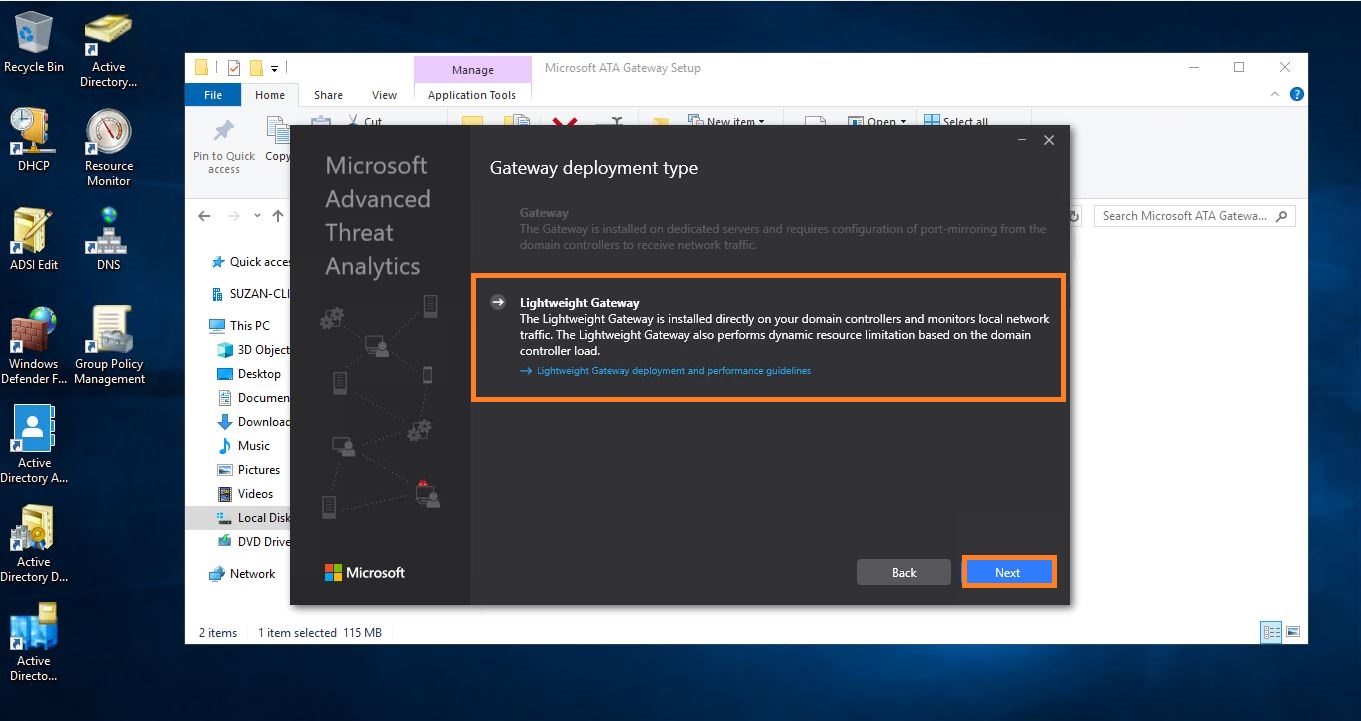
Task: Open Videos folder in navigation pane
Action: click(x=246, y=494)
